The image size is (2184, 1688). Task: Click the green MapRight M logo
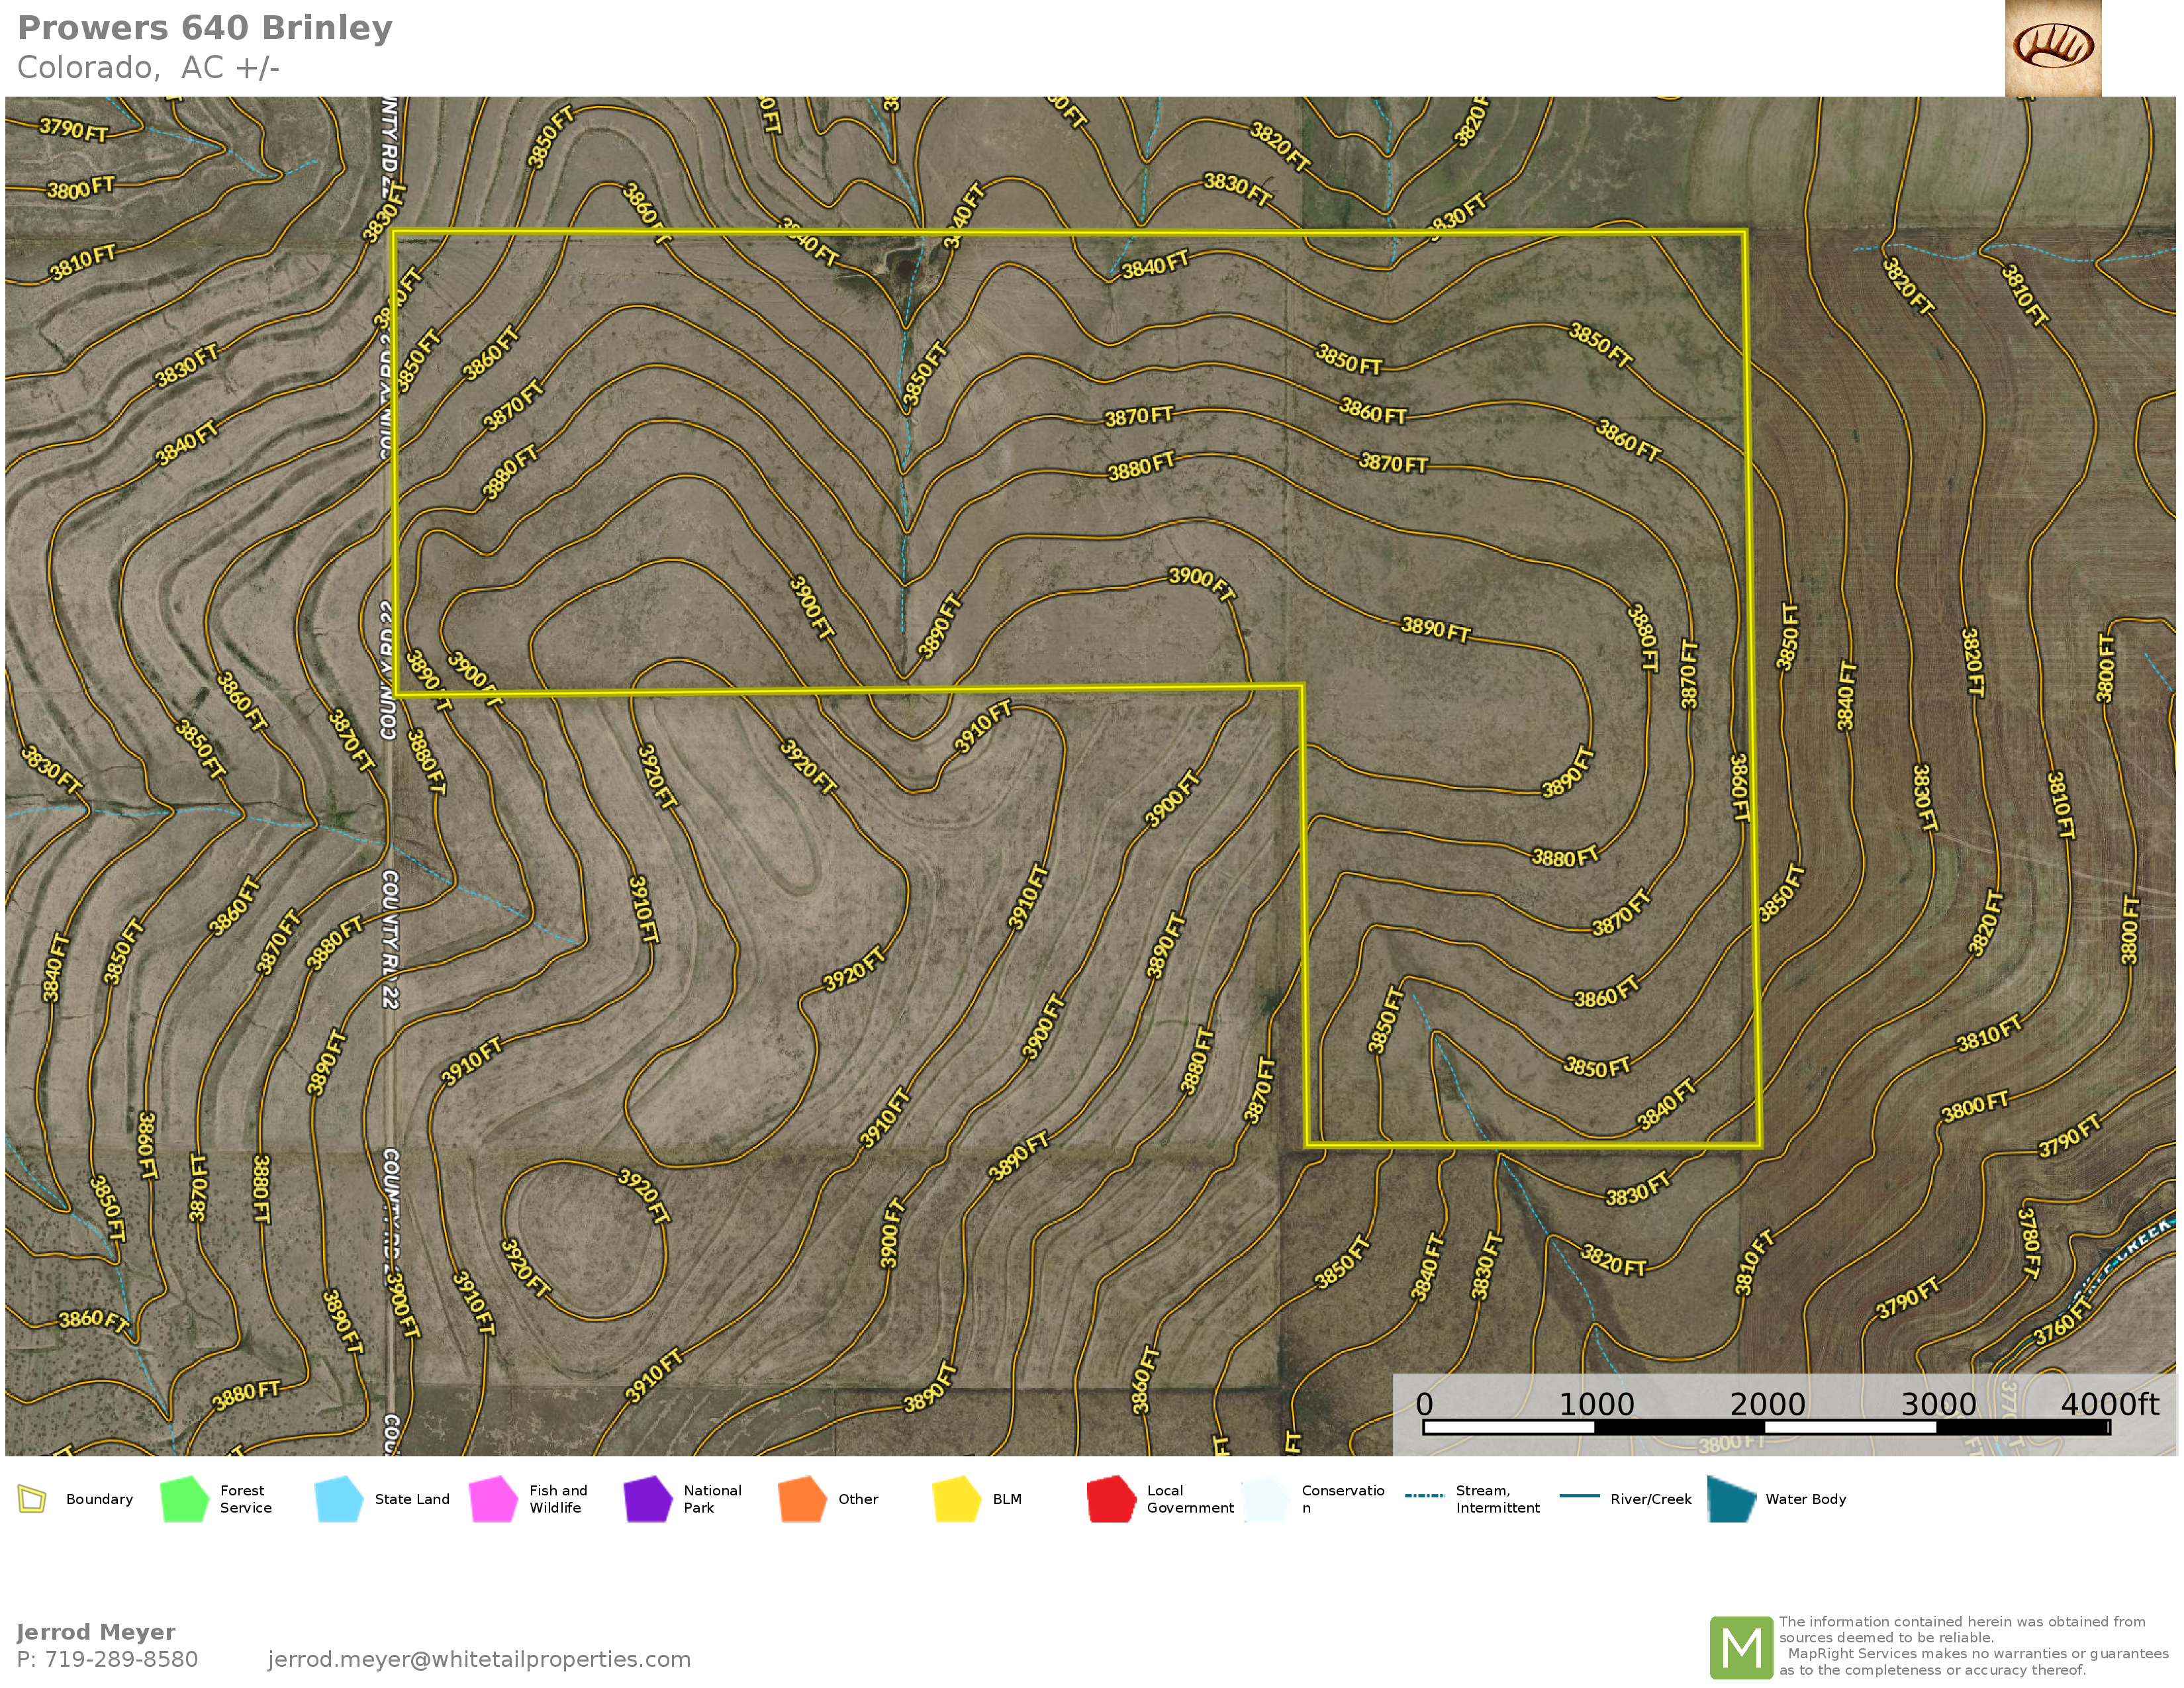[x=1741, y=1647]
